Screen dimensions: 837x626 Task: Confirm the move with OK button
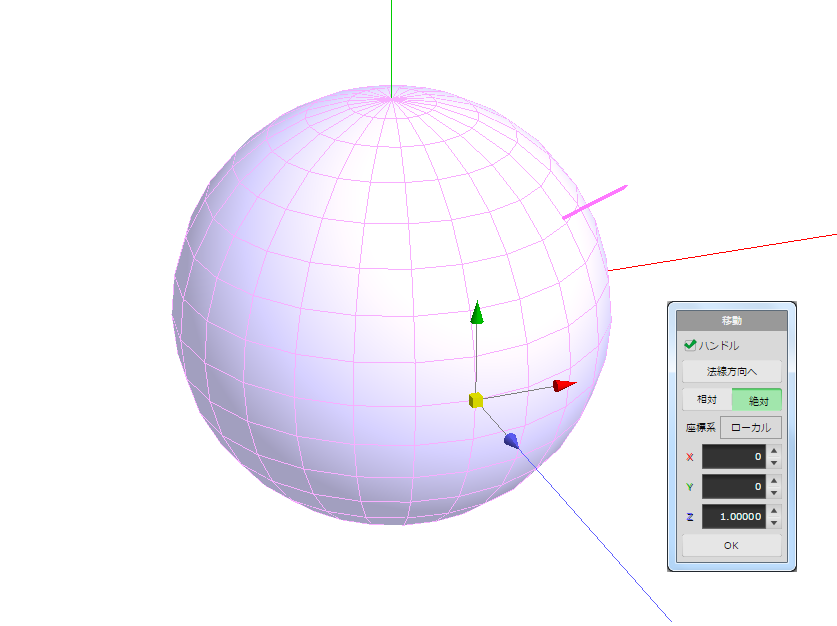click(731, 546)
